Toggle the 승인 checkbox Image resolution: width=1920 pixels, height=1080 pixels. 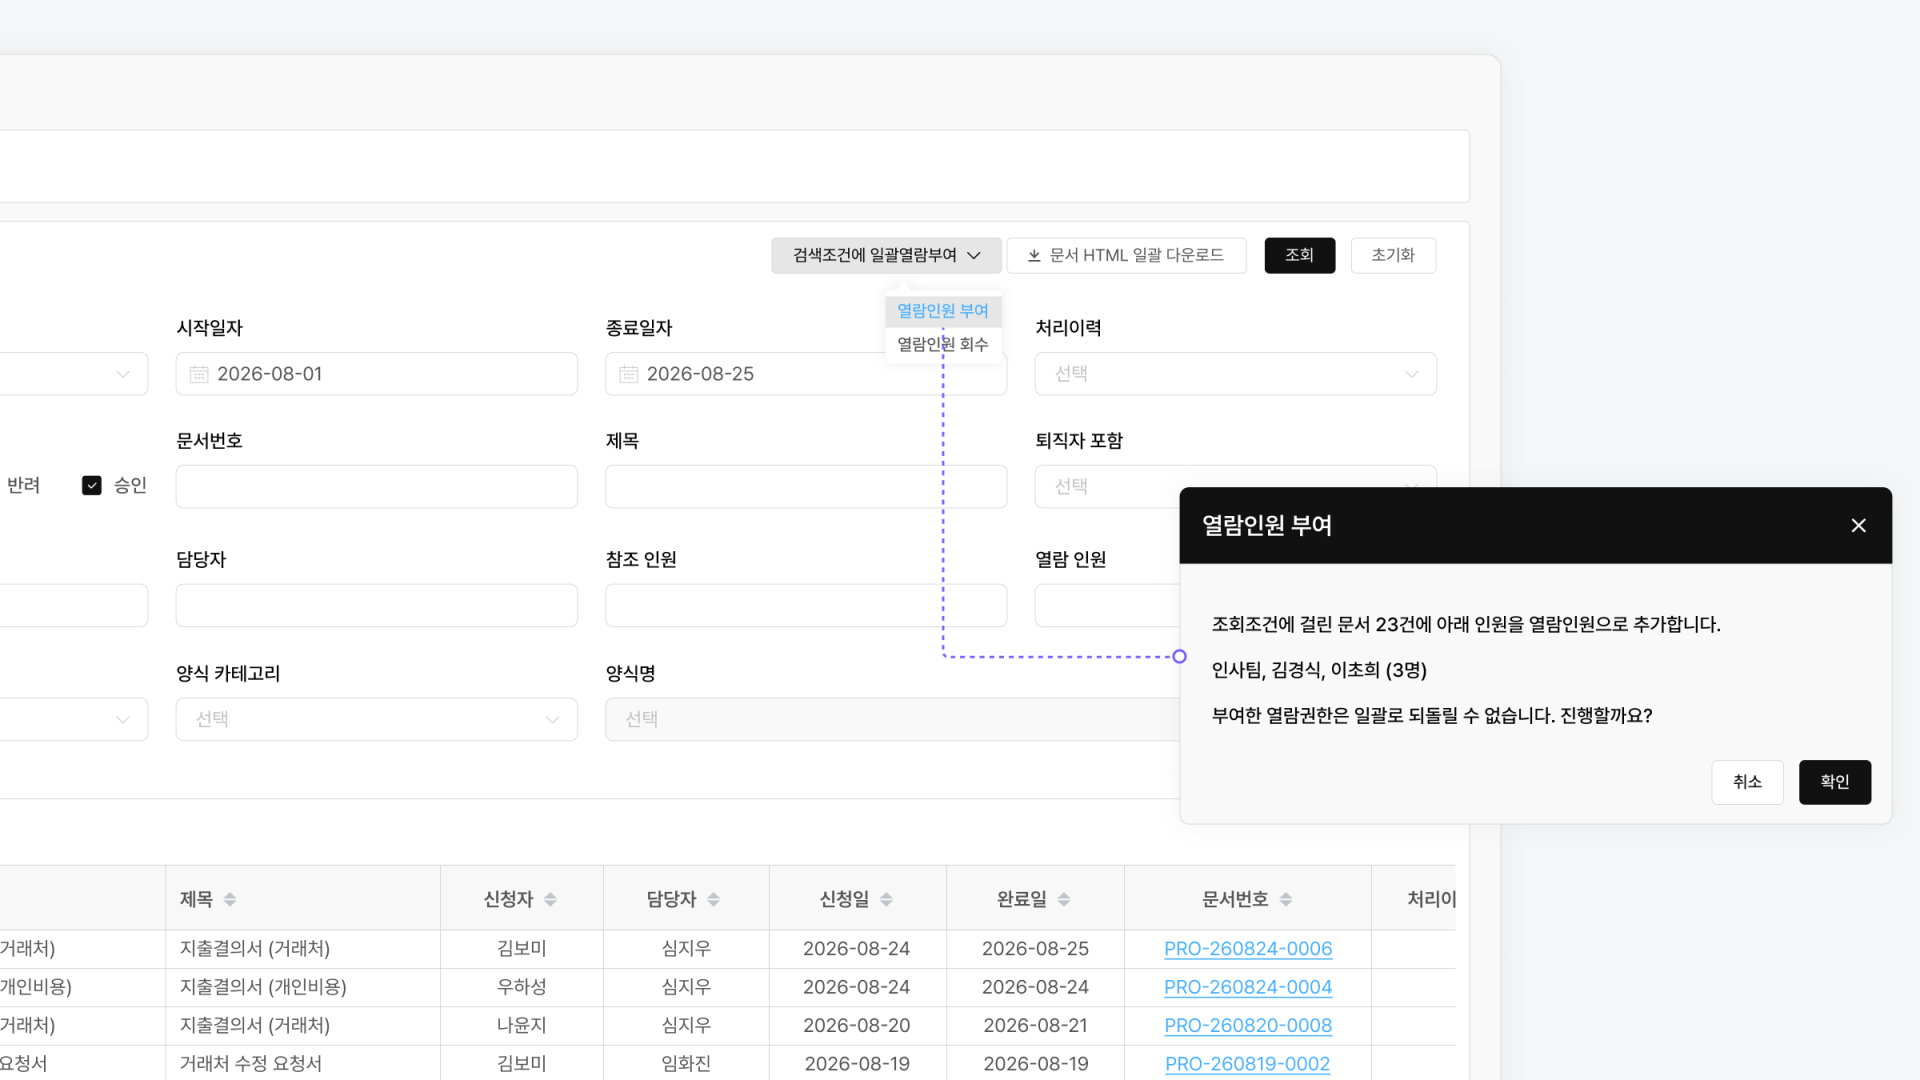tap(92, 485)
